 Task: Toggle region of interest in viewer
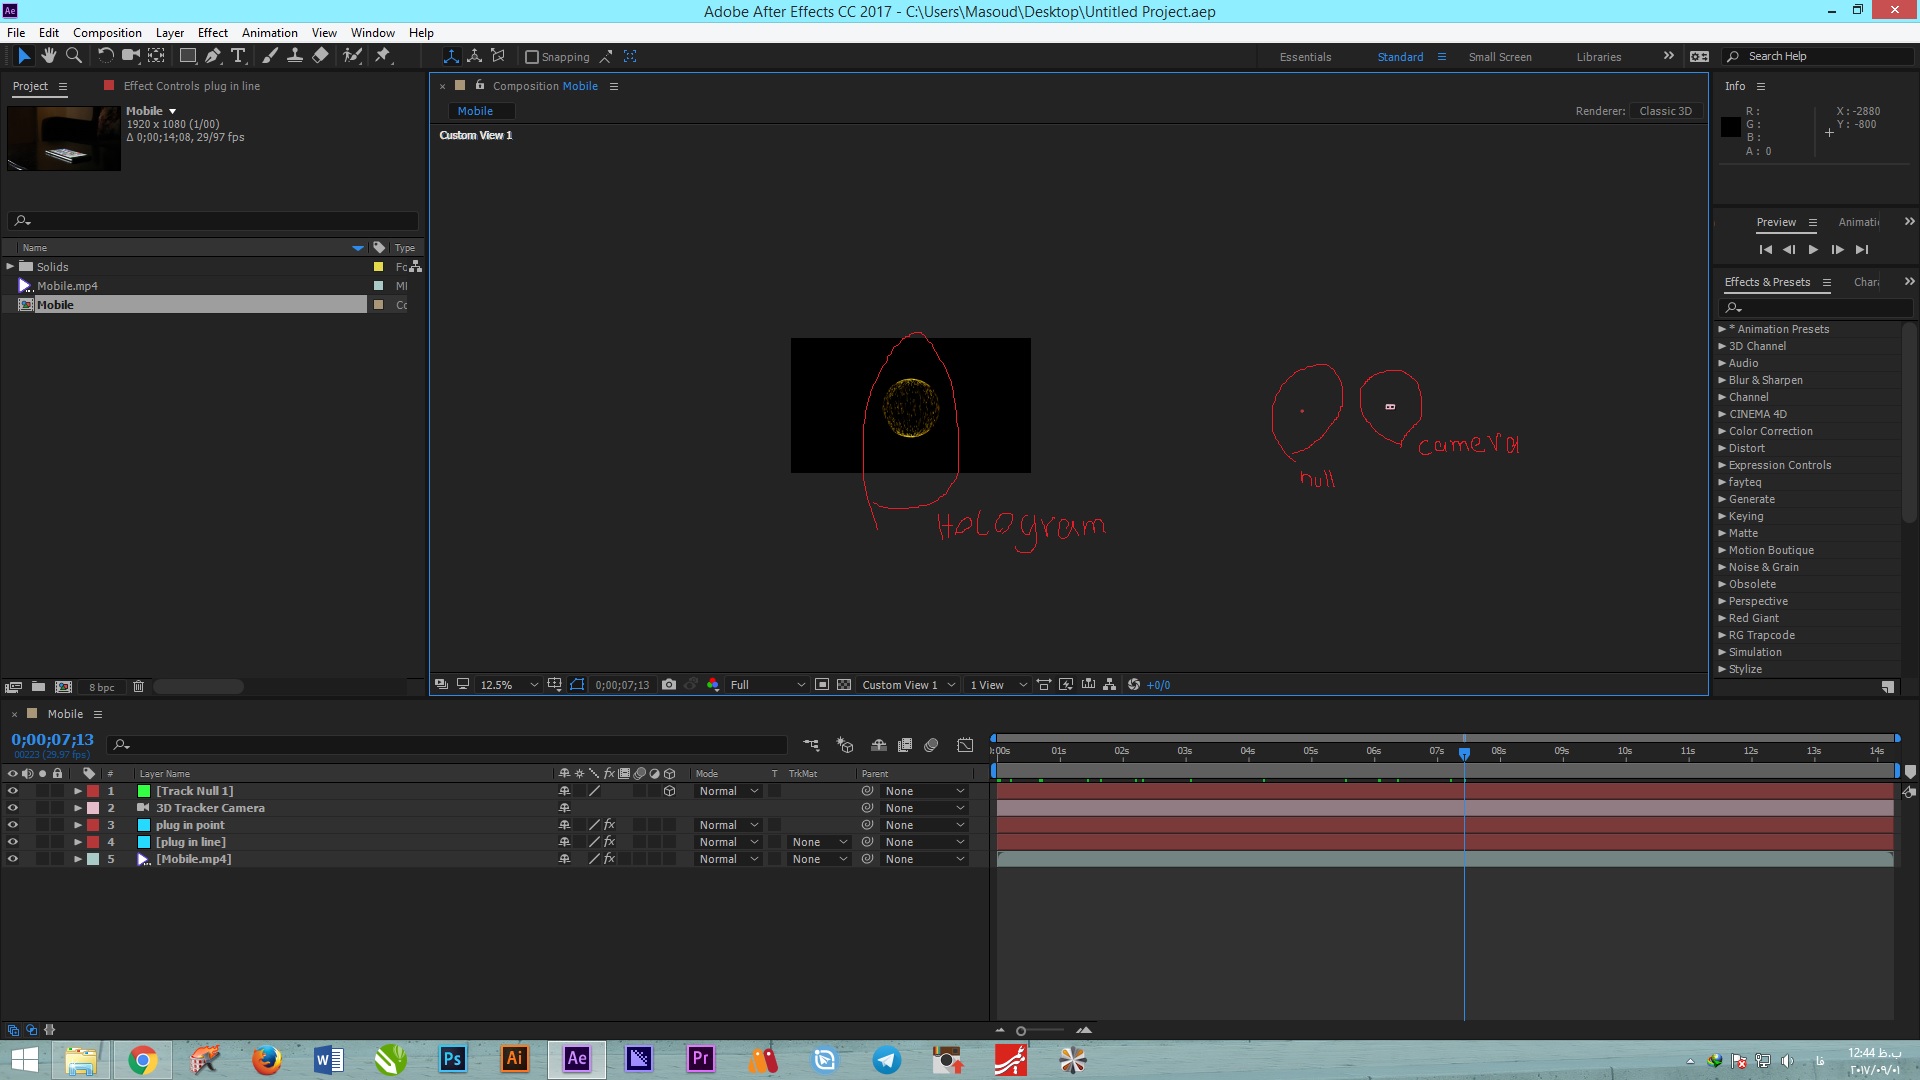coord(822,685)
